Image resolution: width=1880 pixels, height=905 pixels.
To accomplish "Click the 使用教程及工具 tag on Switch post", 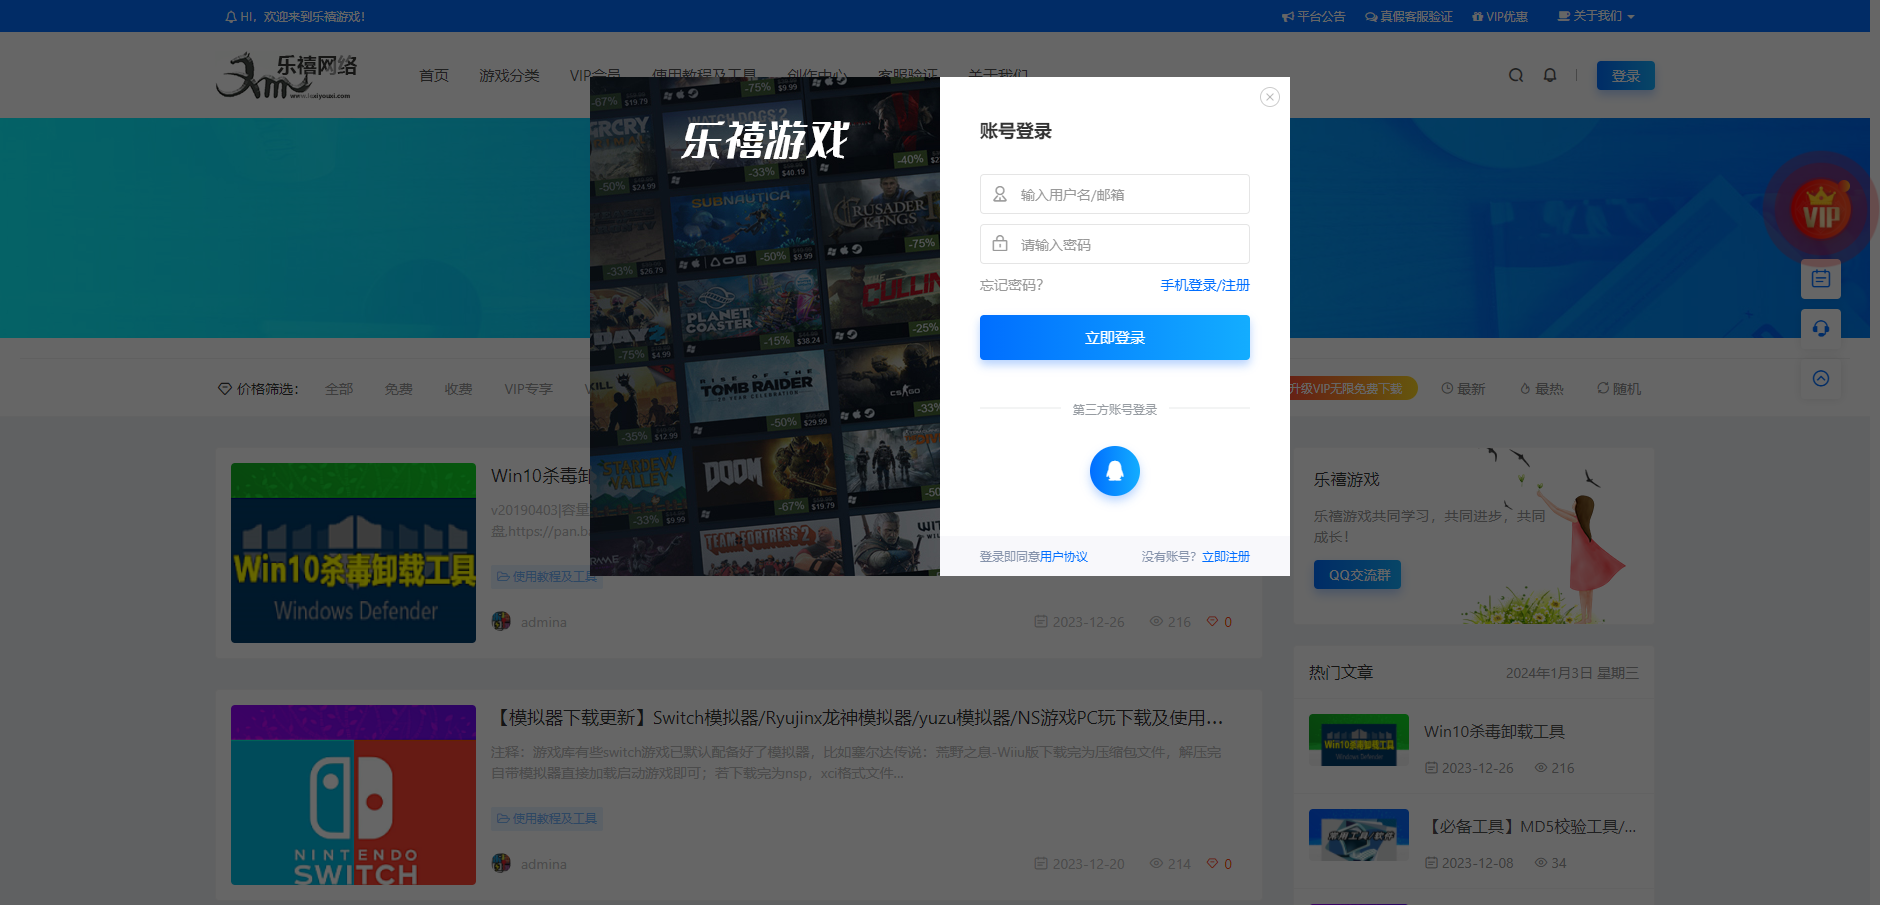I will coord(546,818).
